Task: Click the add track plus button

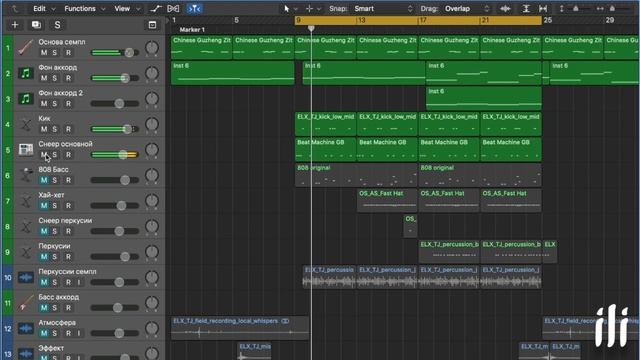Action: (15, 25)
